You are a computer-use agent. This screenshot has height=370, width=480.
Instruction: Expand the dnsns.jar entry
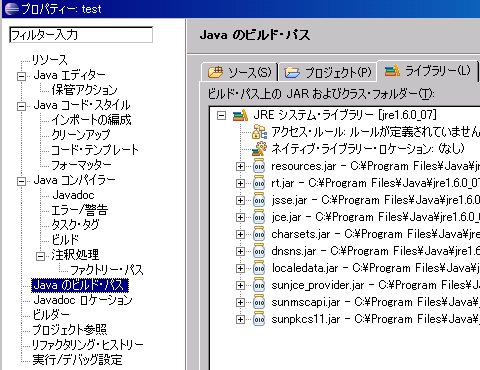click(x=240, y=251)
